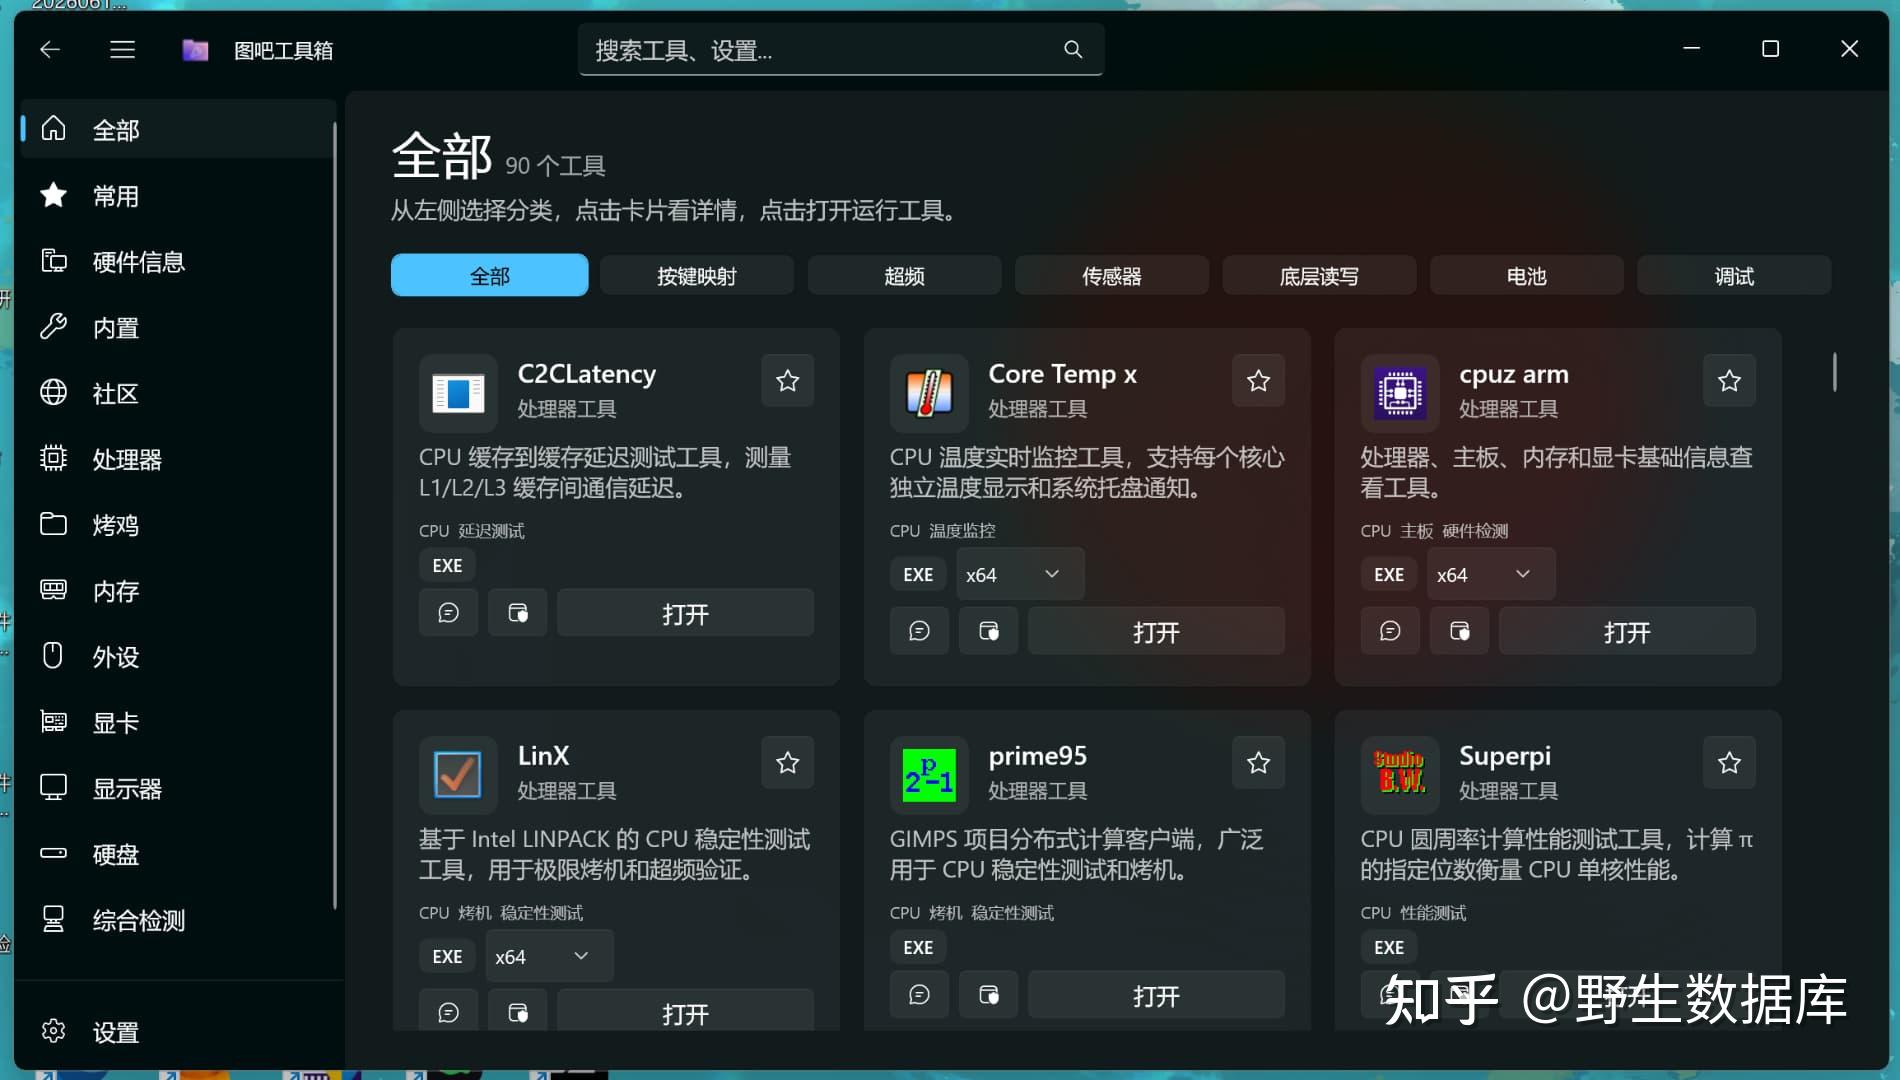Click the 显卡 graphics card icon
Image resolution: width=1900 pixels, height=1080 pixels.
click(53, 722)
